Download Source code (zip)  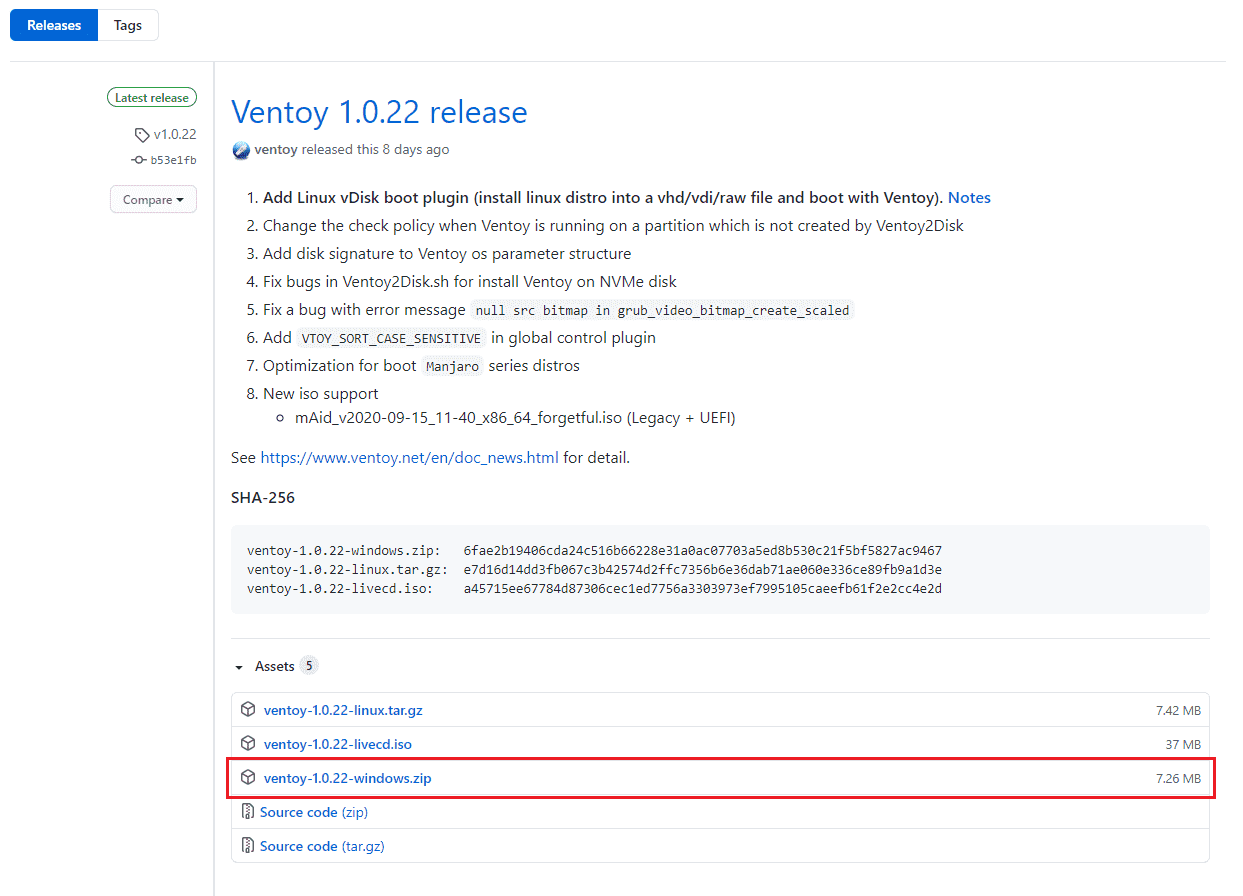(314, 812)
